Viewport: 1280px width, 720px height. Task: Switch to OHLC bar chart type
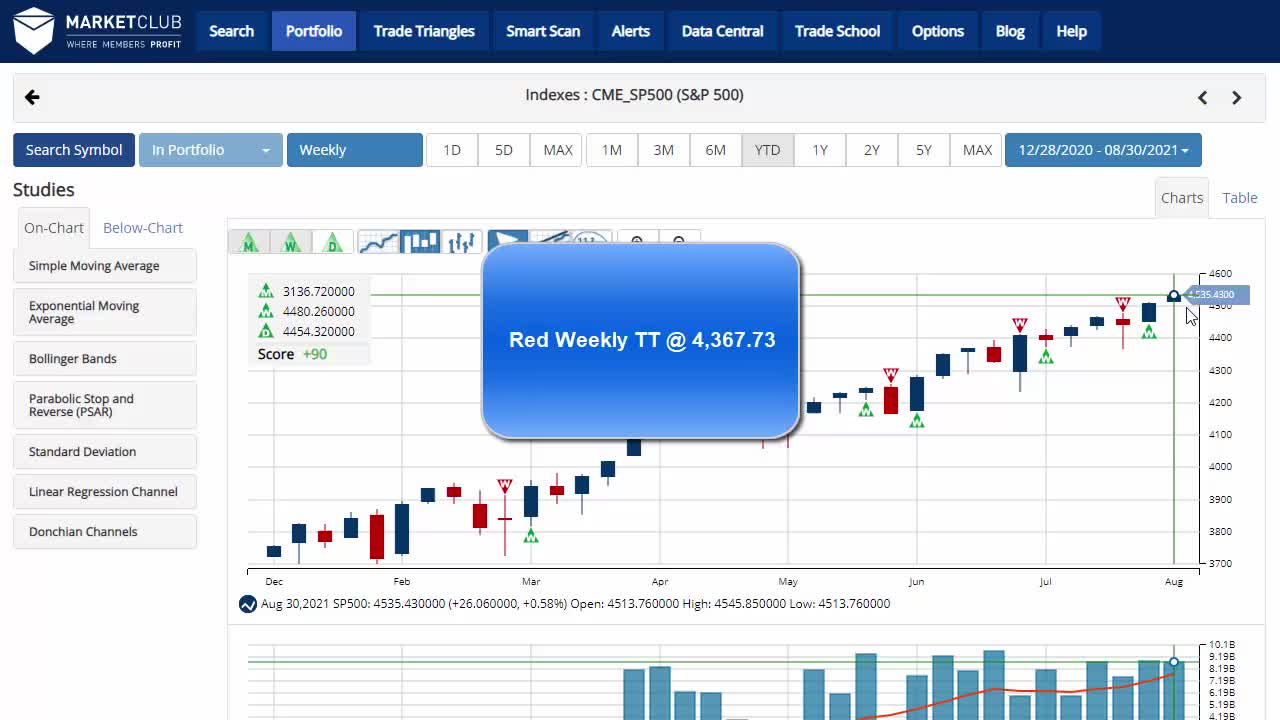tap(462, 242)
